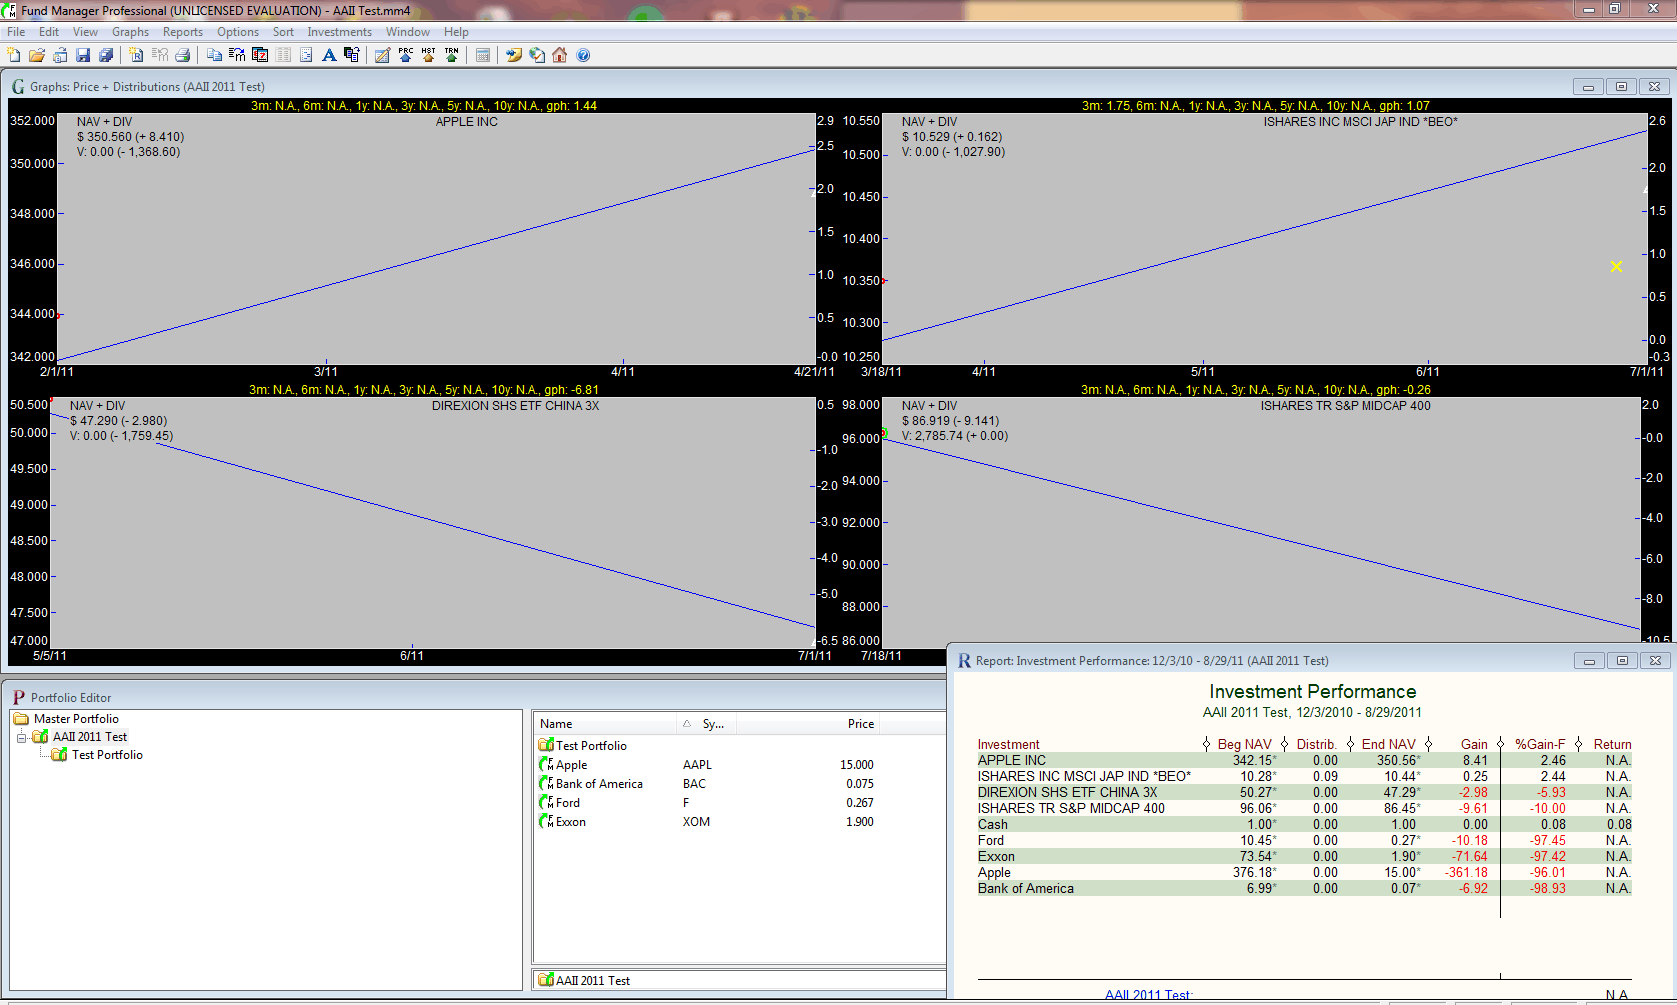Open the Reports menu

[x=182, y=32]
